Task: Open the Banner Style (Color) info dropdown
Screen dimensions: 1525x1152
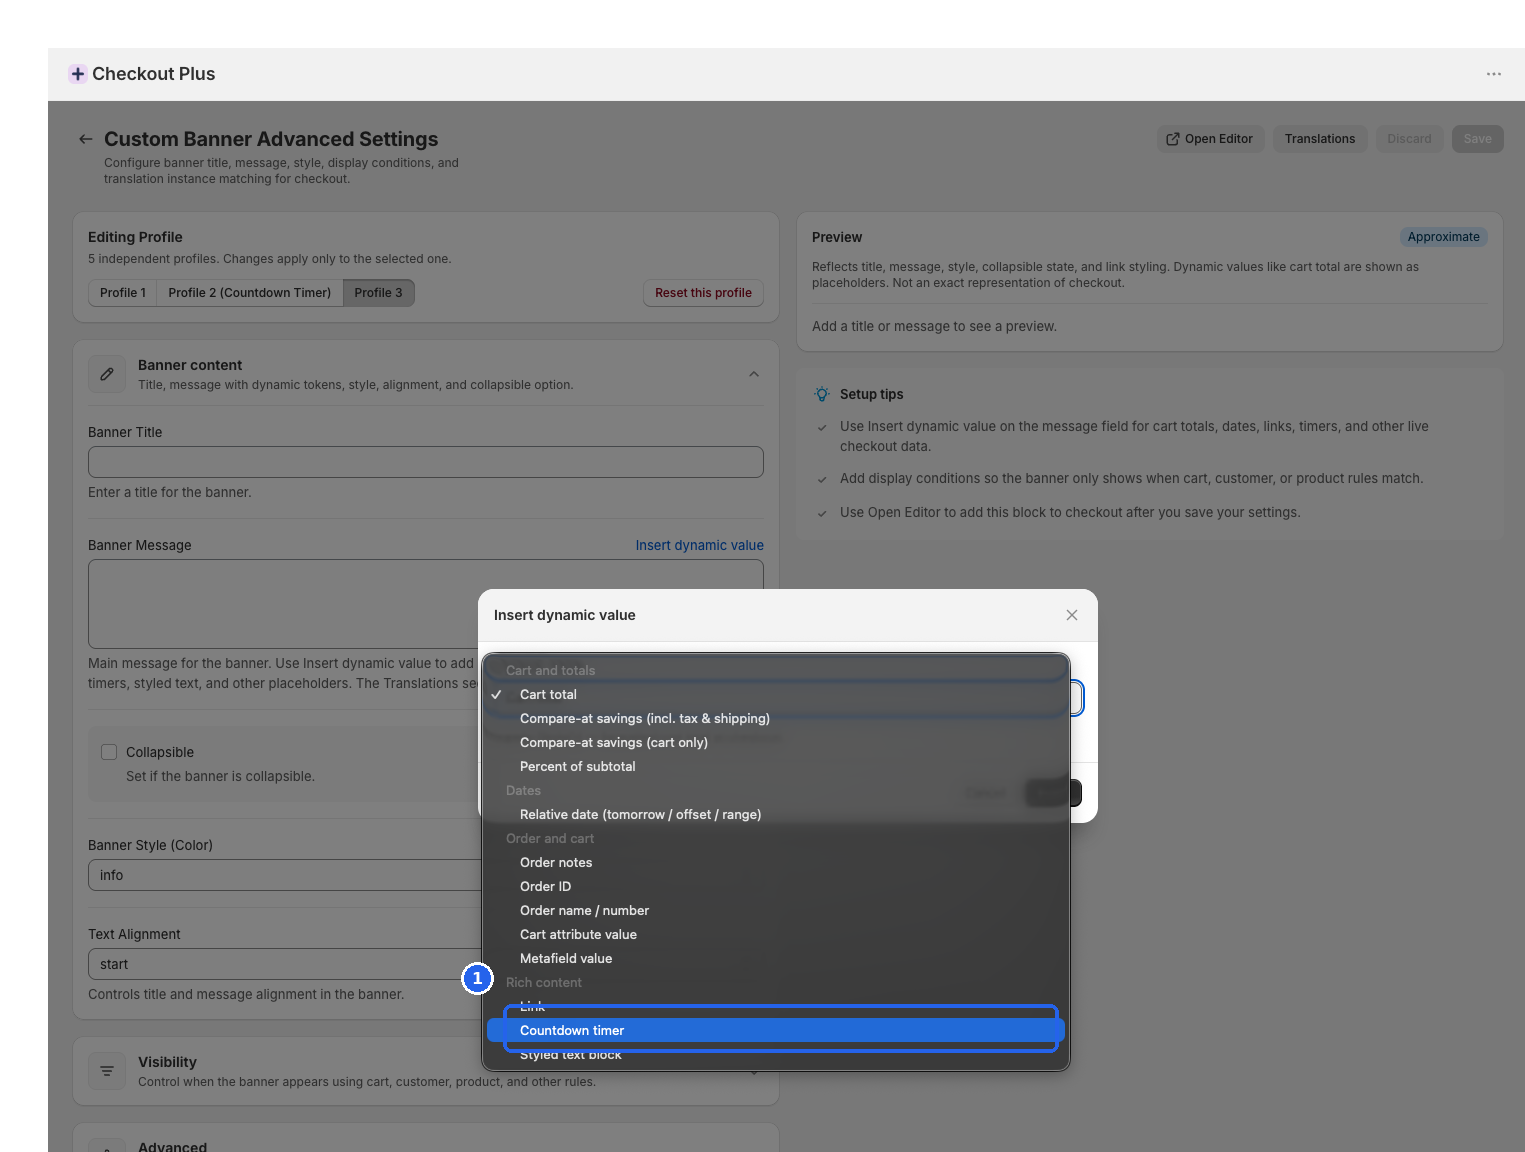Action: [285, 875]
